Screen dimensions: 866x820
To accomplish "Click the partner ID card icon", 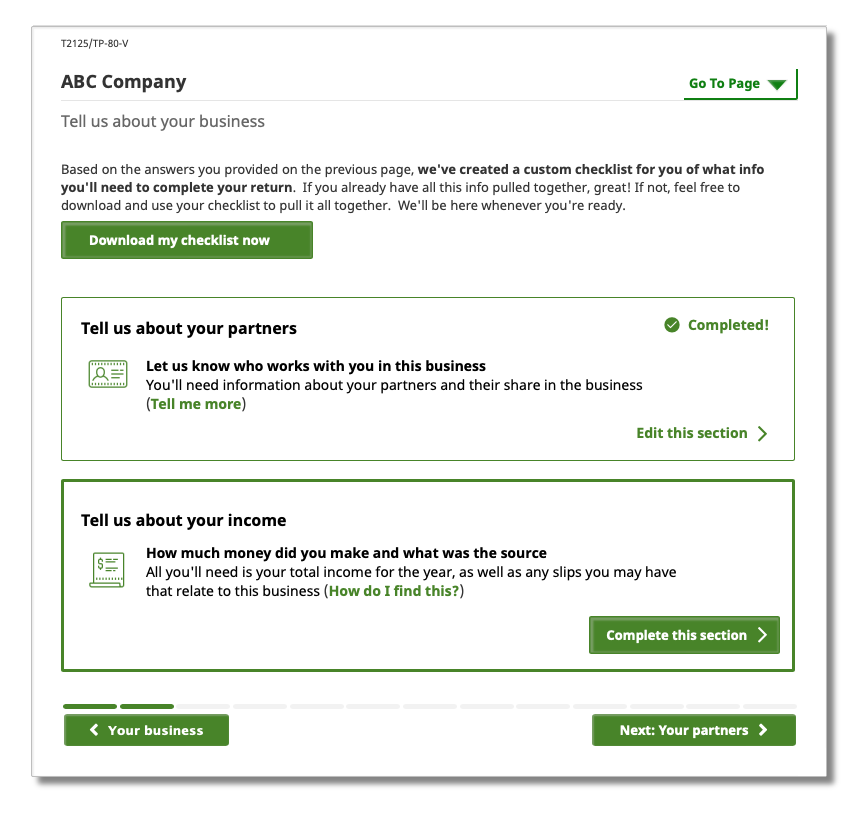I will coord(107,374).
